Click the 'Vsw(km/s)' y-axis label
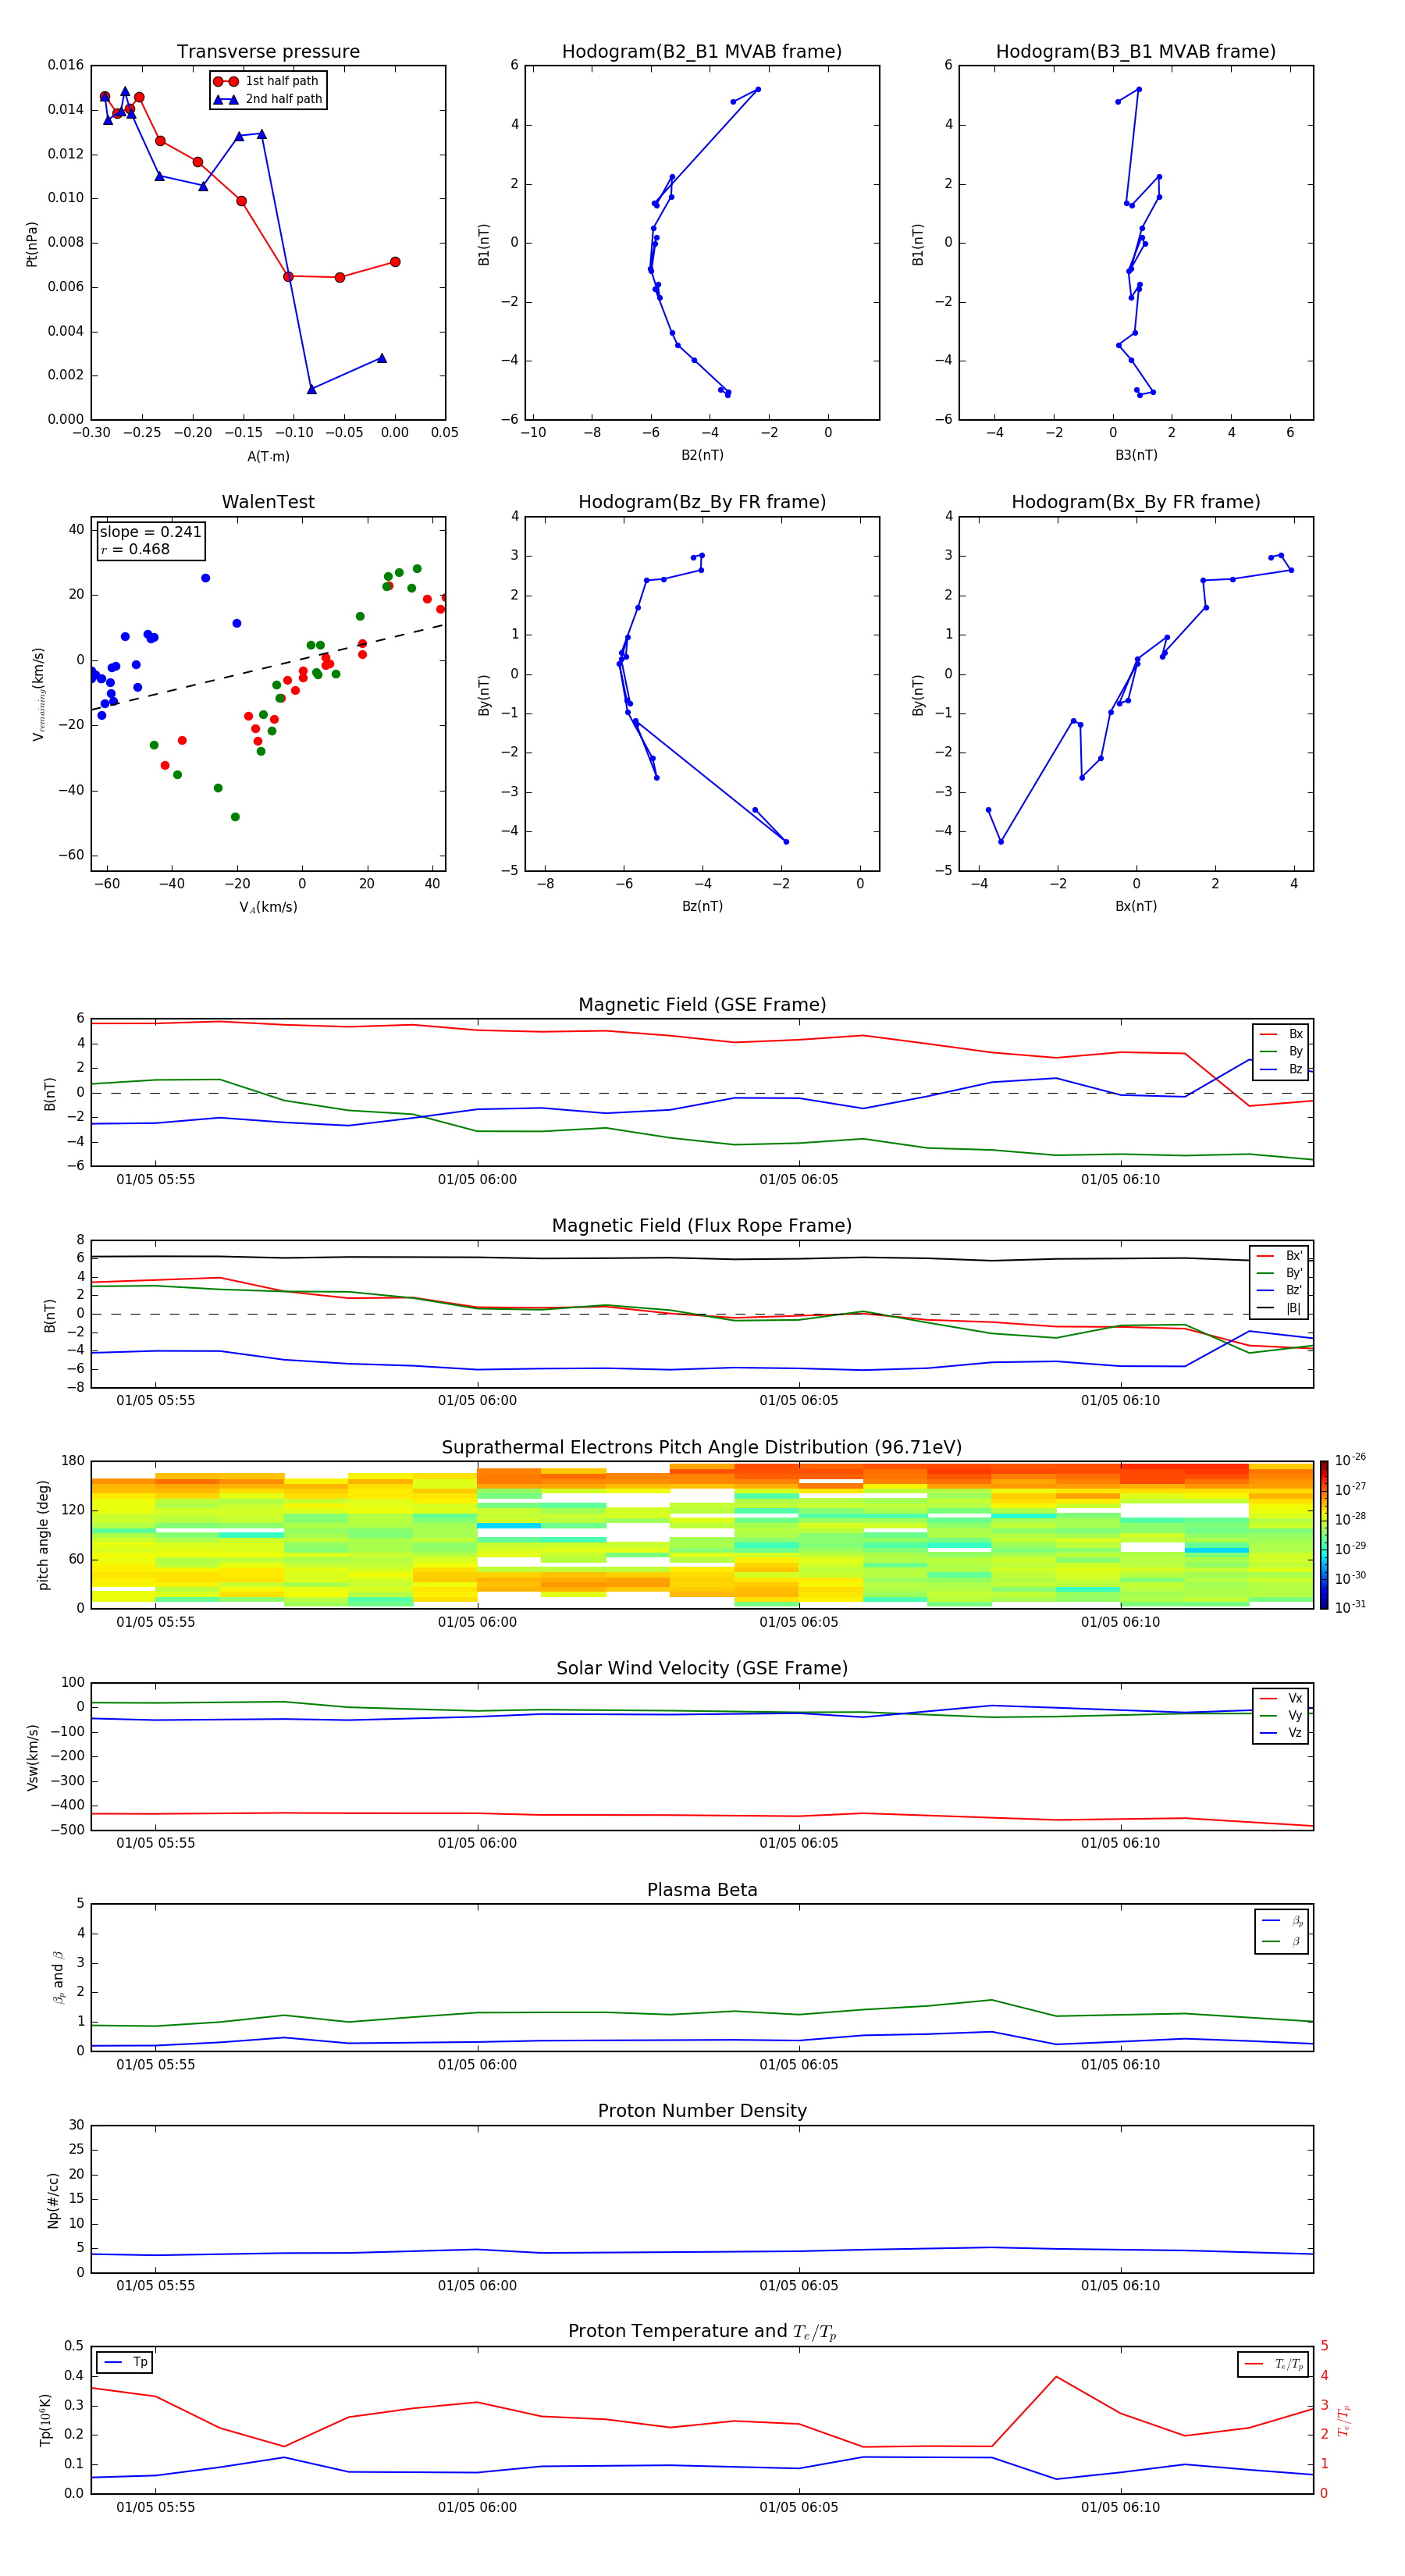 tap(32, 1757)
